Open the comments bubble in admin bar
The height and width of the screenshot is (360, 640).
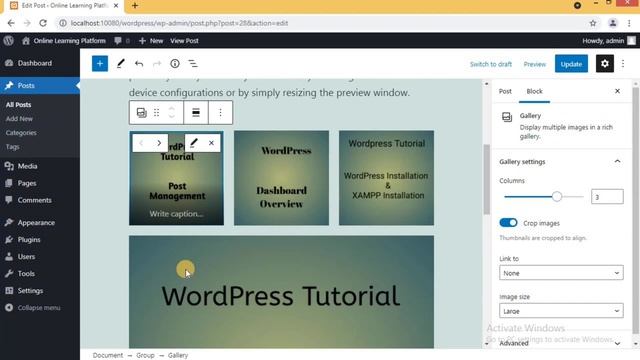pyautogui.click(x=122, y=40)
